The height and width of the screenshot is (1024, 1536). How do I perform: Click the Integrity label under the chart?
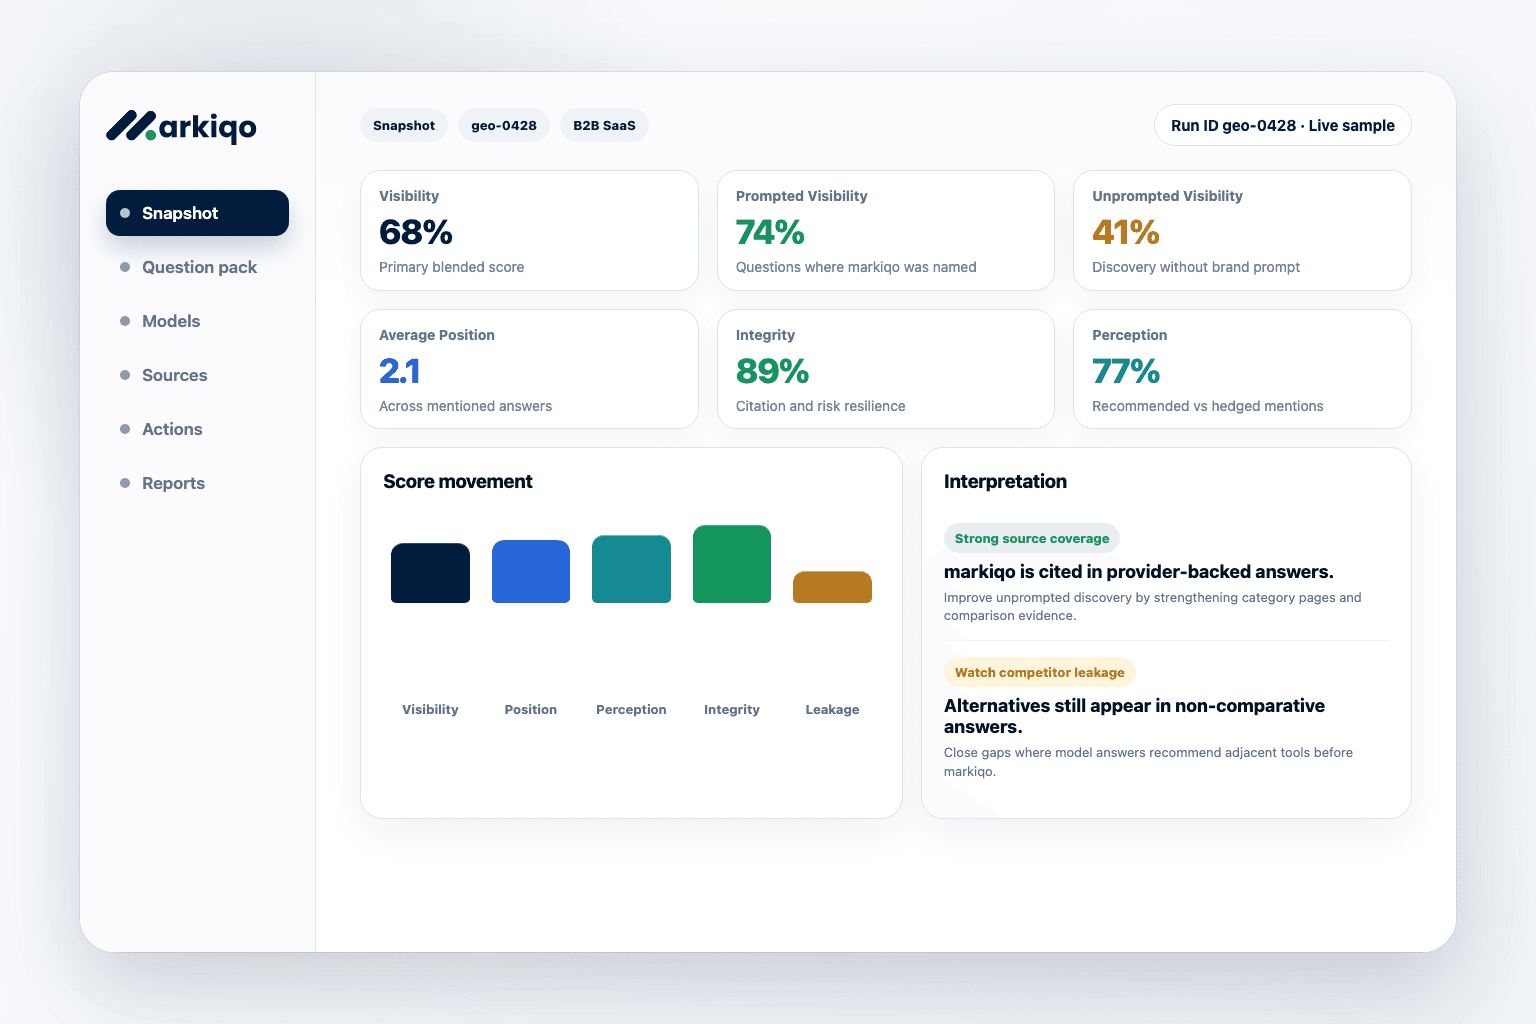732,709
